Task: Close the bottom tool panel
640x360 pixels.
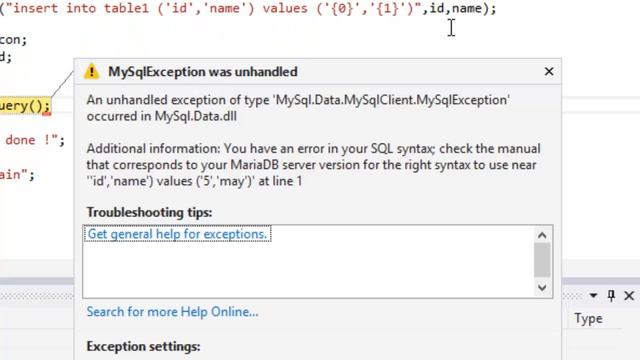Action: tap(629, 296)
